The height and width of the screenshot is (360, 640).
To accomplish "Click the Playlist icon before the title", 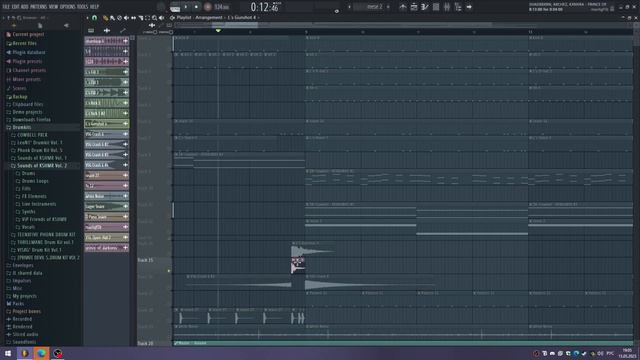I will coord(172,18).
